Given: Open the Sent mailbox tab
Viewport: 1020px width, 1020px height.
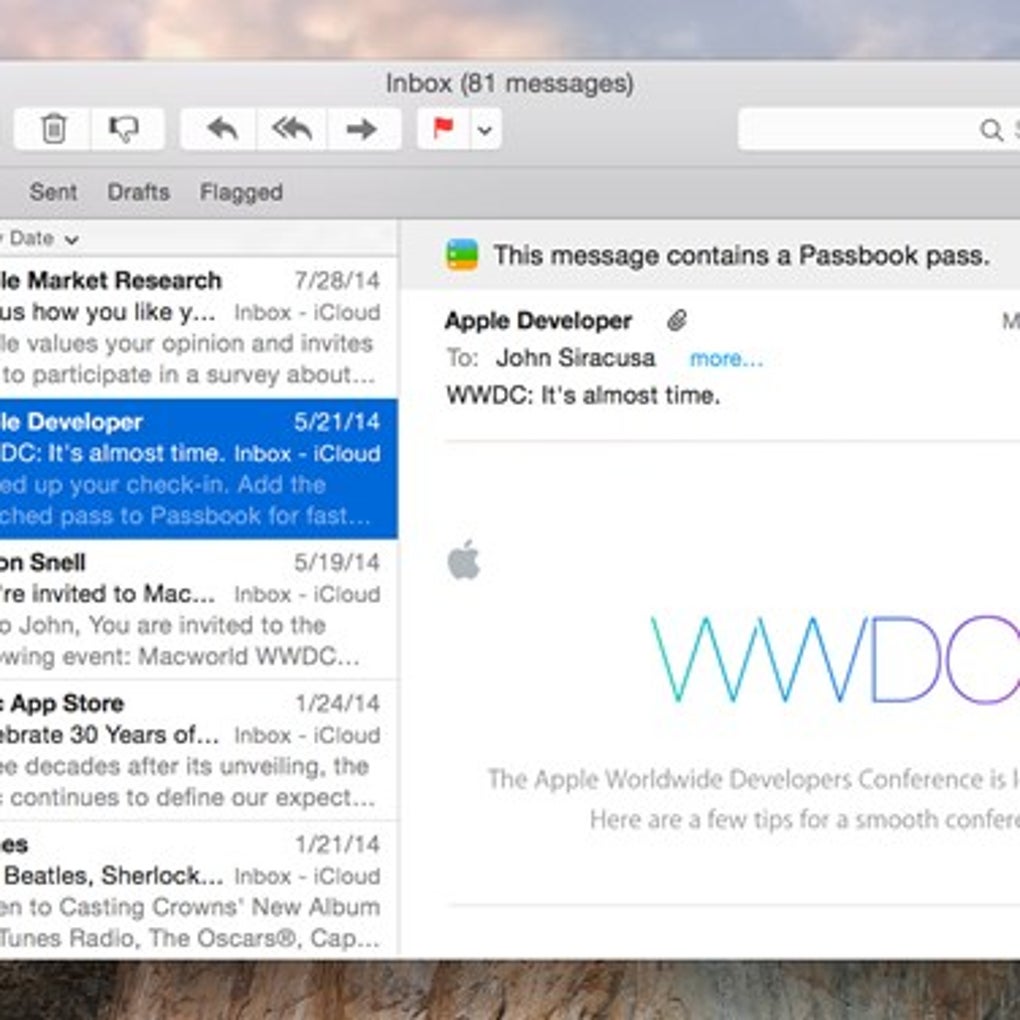Looking at the screenshot, I should point(53,192).
